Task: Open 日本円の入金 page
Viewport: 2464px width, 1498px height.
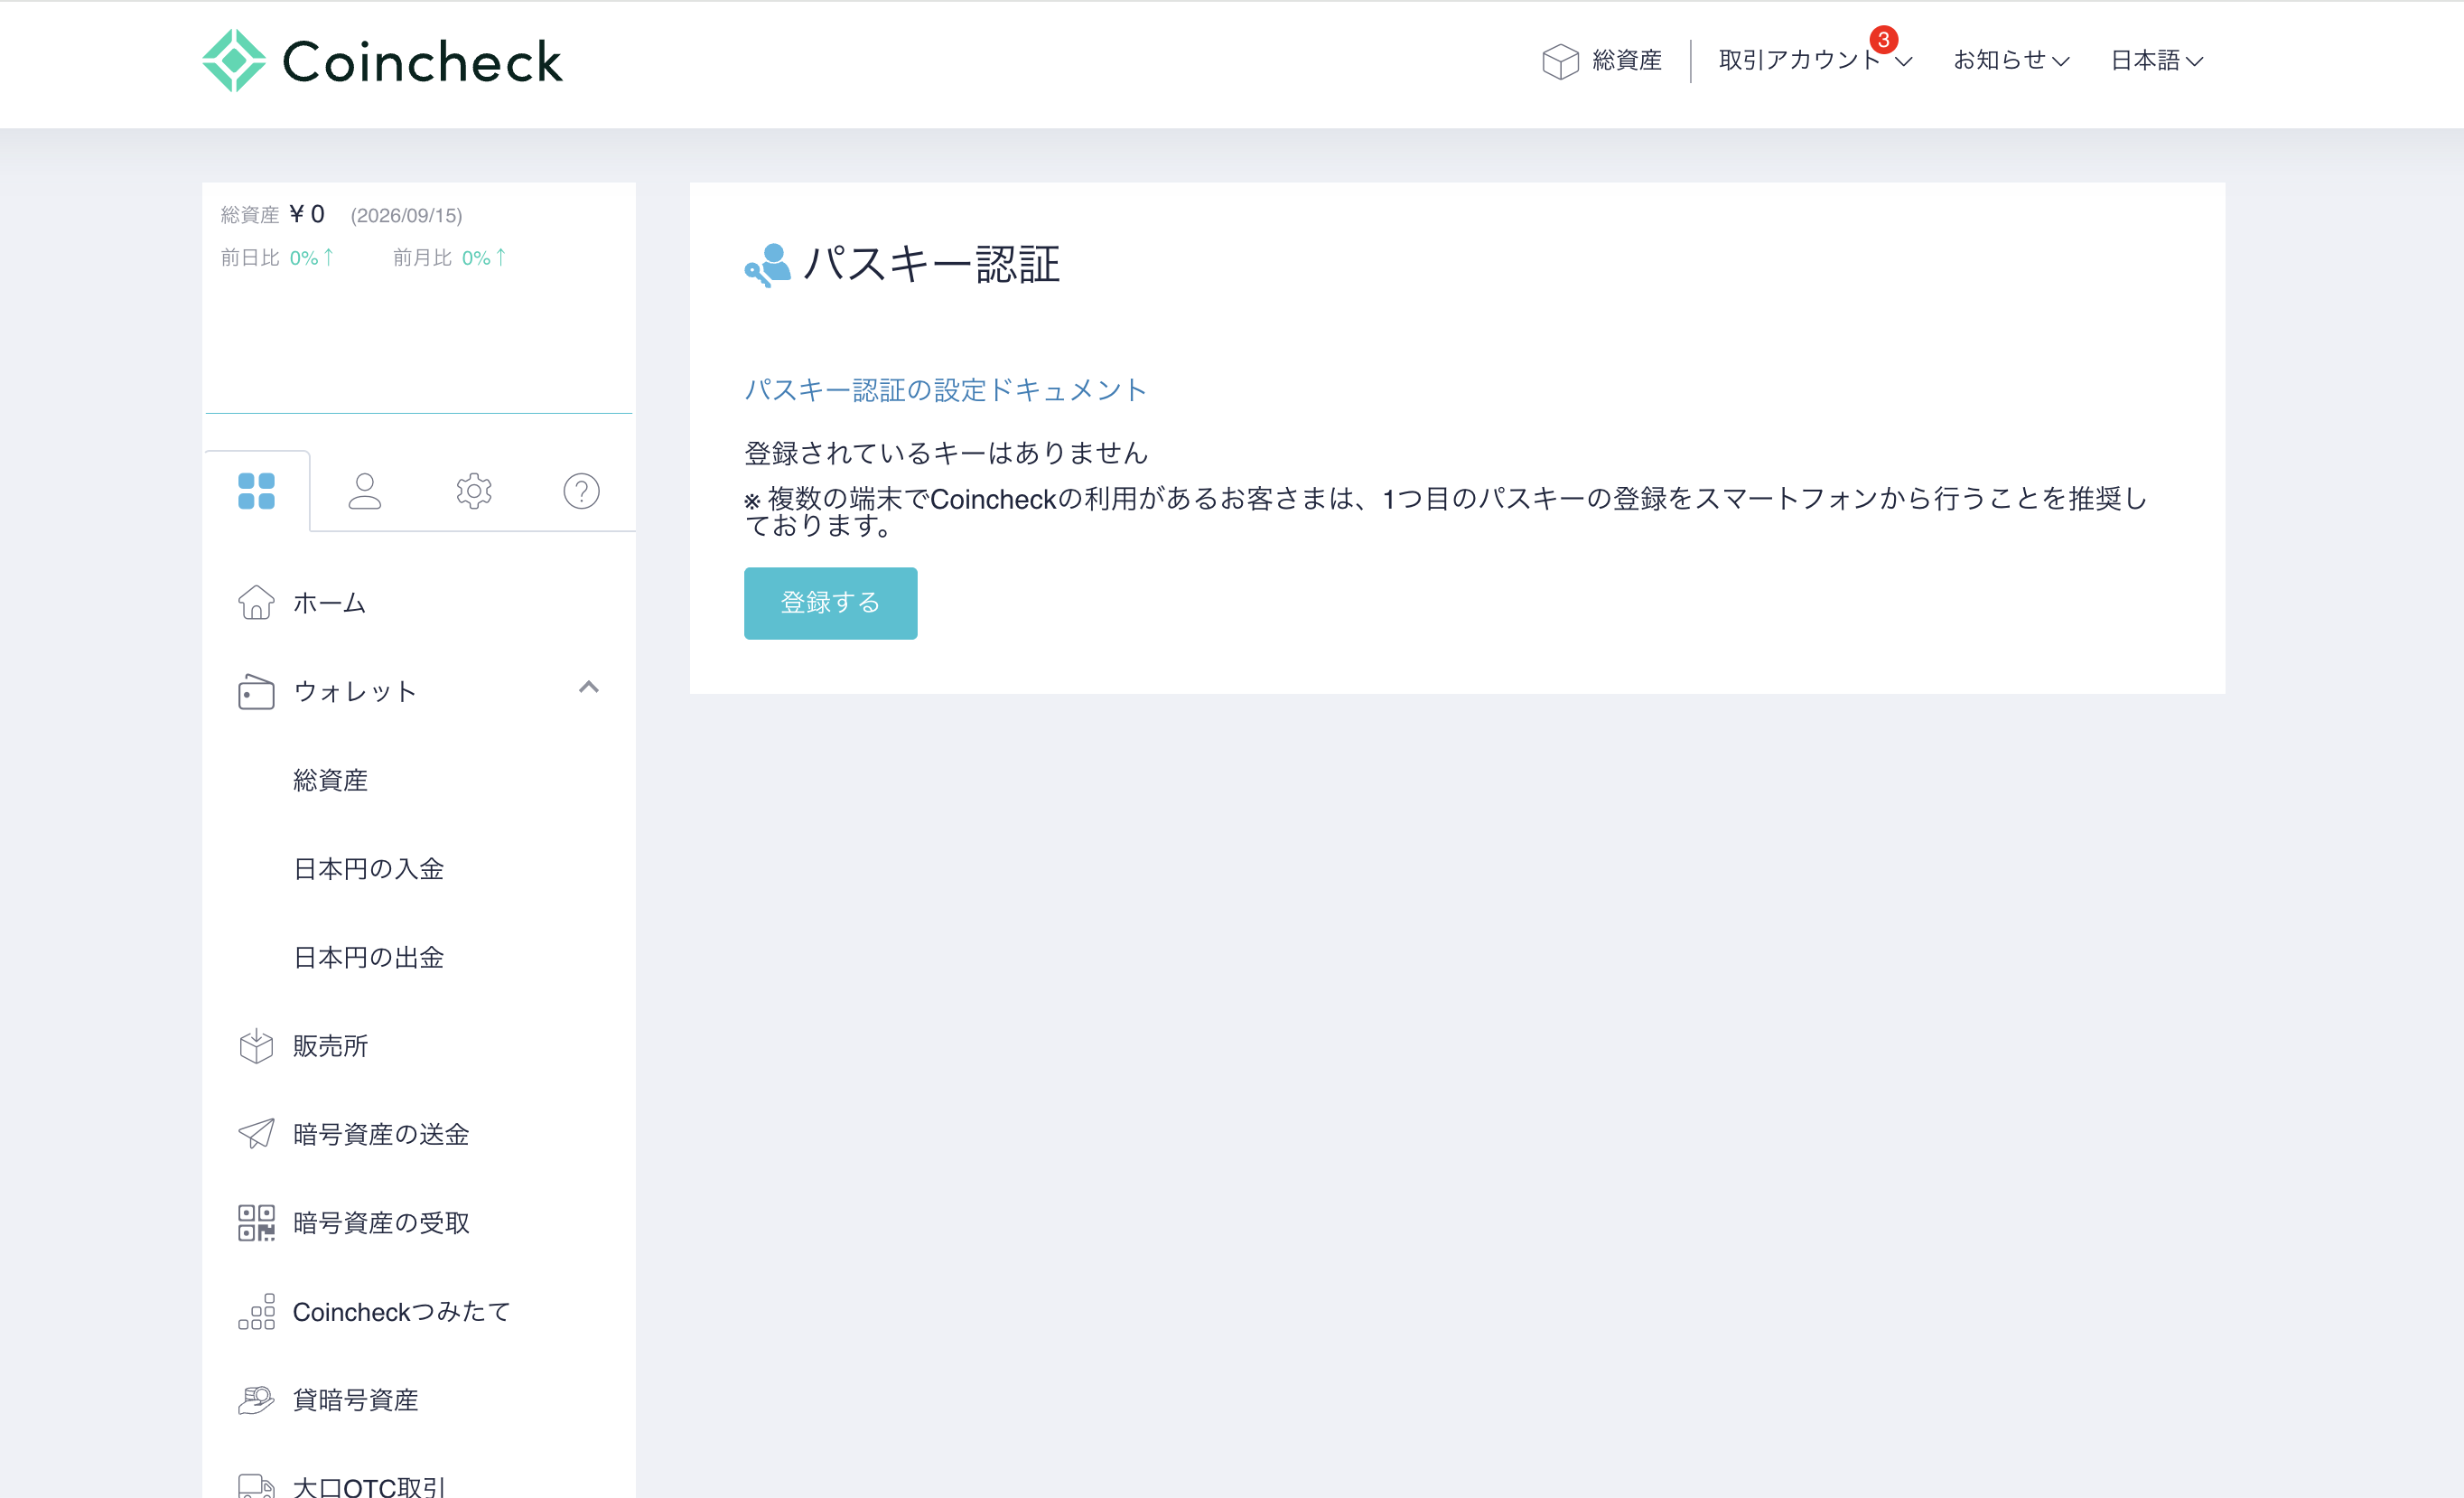Action: pyautogui.click(x=369, y=869)
